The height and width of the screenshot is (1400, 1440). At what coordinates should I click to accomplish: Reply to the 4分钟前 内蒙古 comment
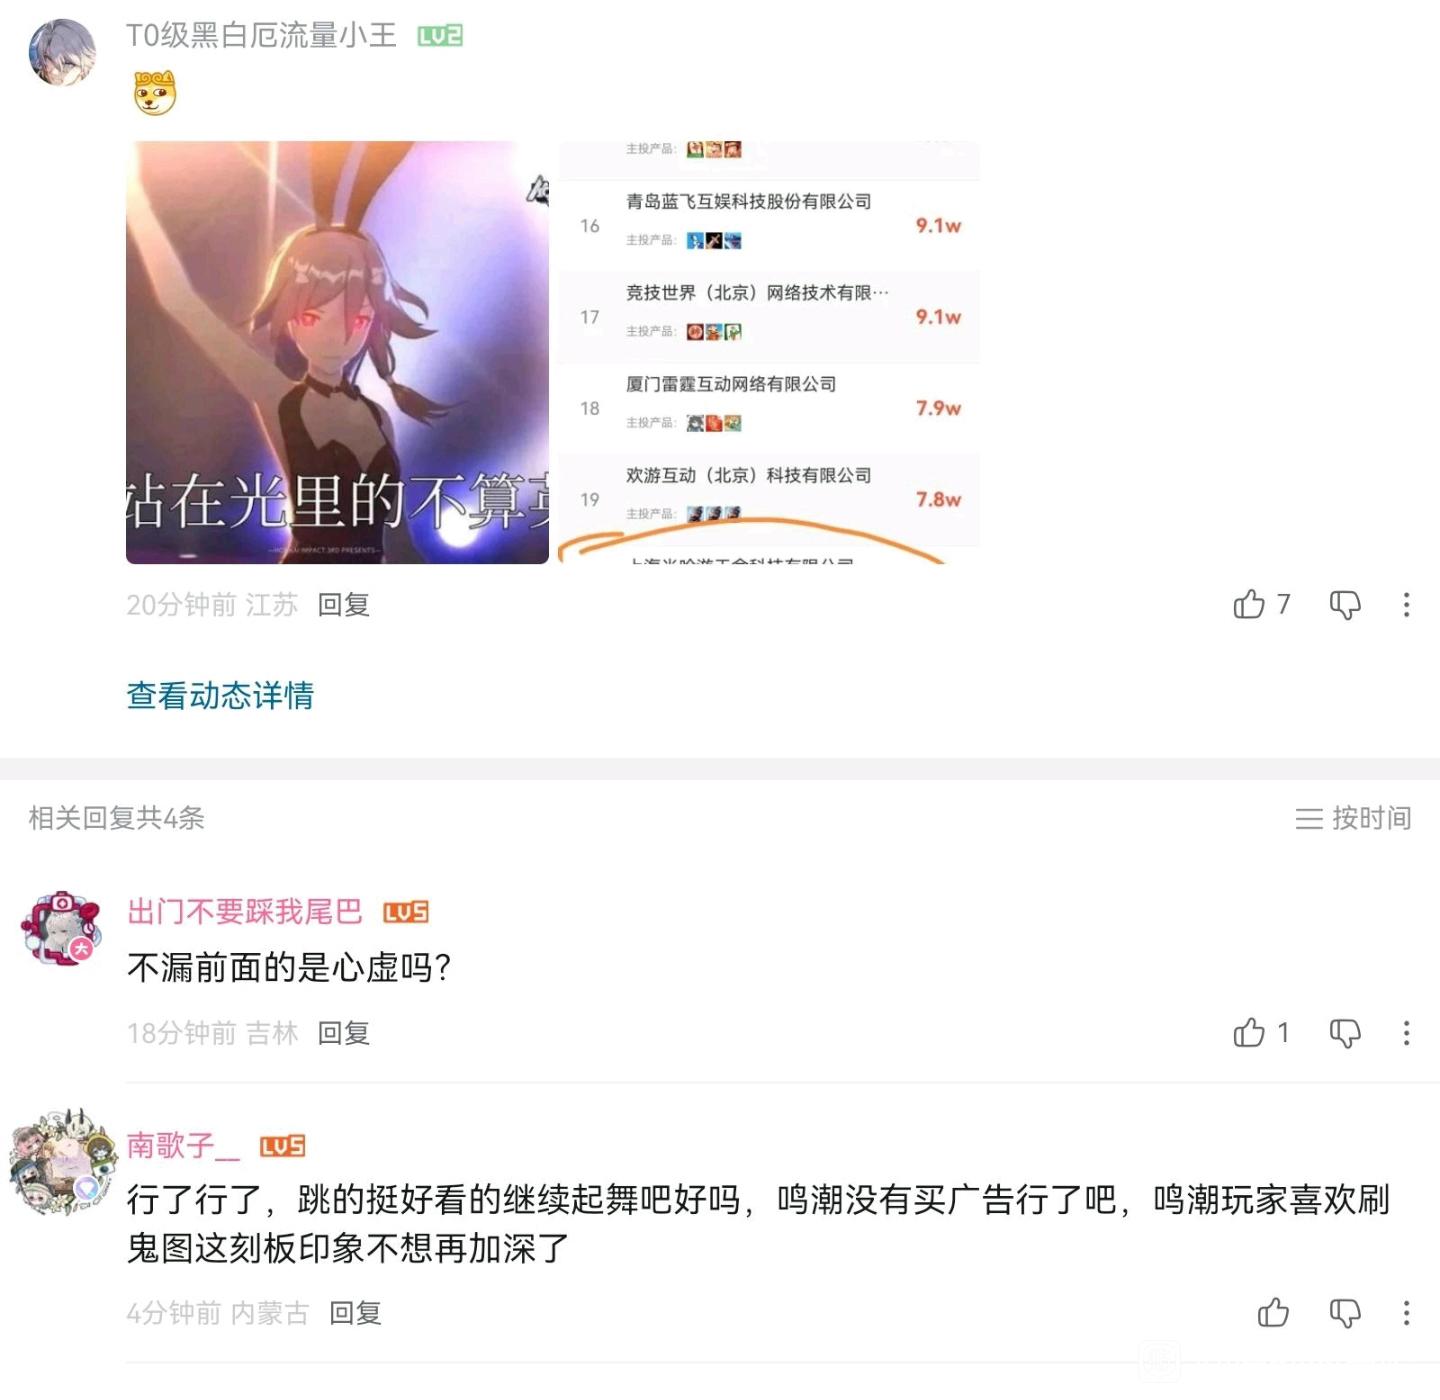point(356,1312)
